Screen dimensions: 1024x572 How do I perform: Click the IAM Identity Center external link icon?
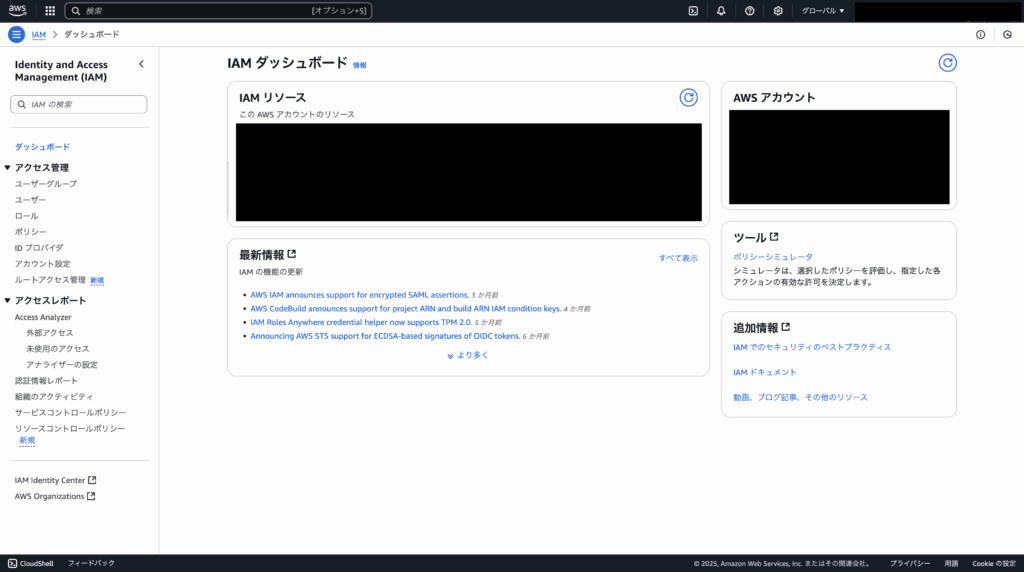92,480
